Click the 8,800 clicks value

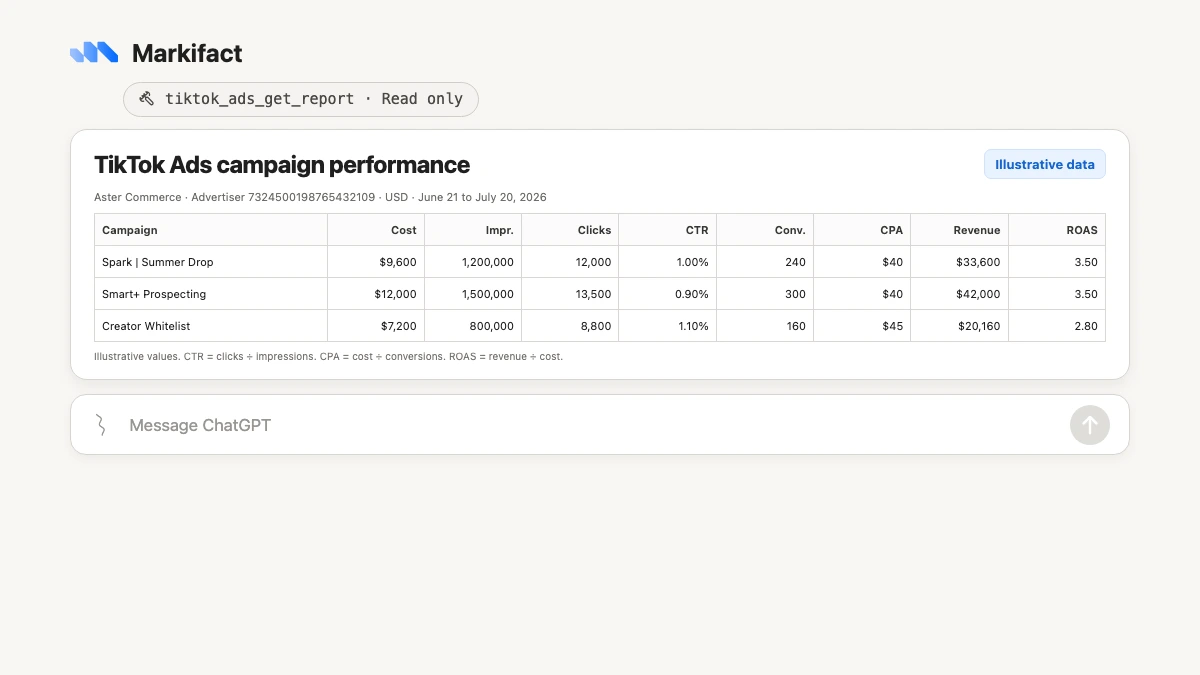pyautogui.click(x=596, y=326)
